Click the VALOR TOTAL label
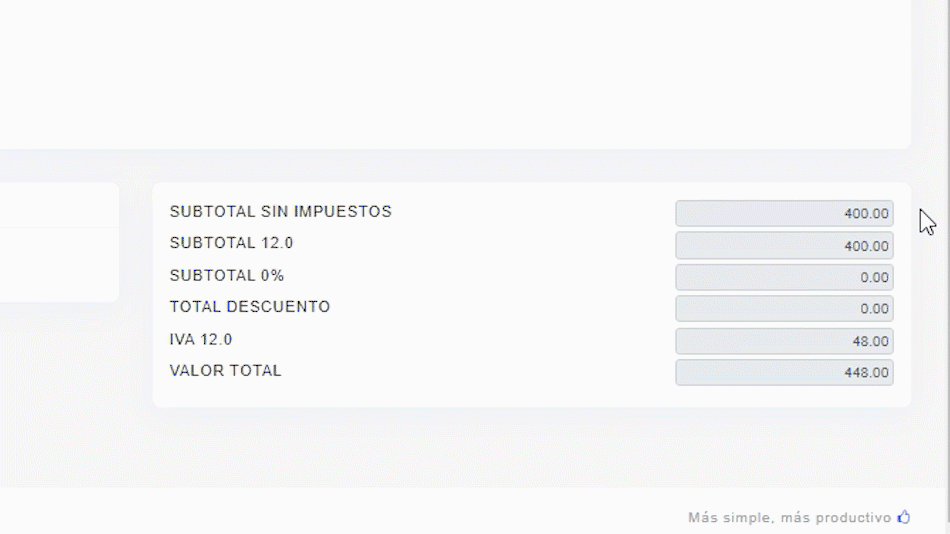The image size is (950, 534). click(225, 371)
